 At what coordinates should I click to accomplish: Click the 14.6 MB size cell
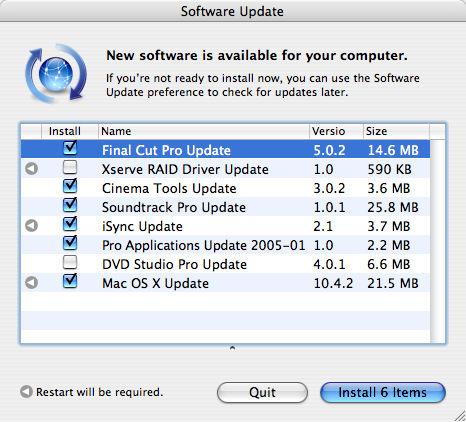pyautogui.click(x=393, y=150)
